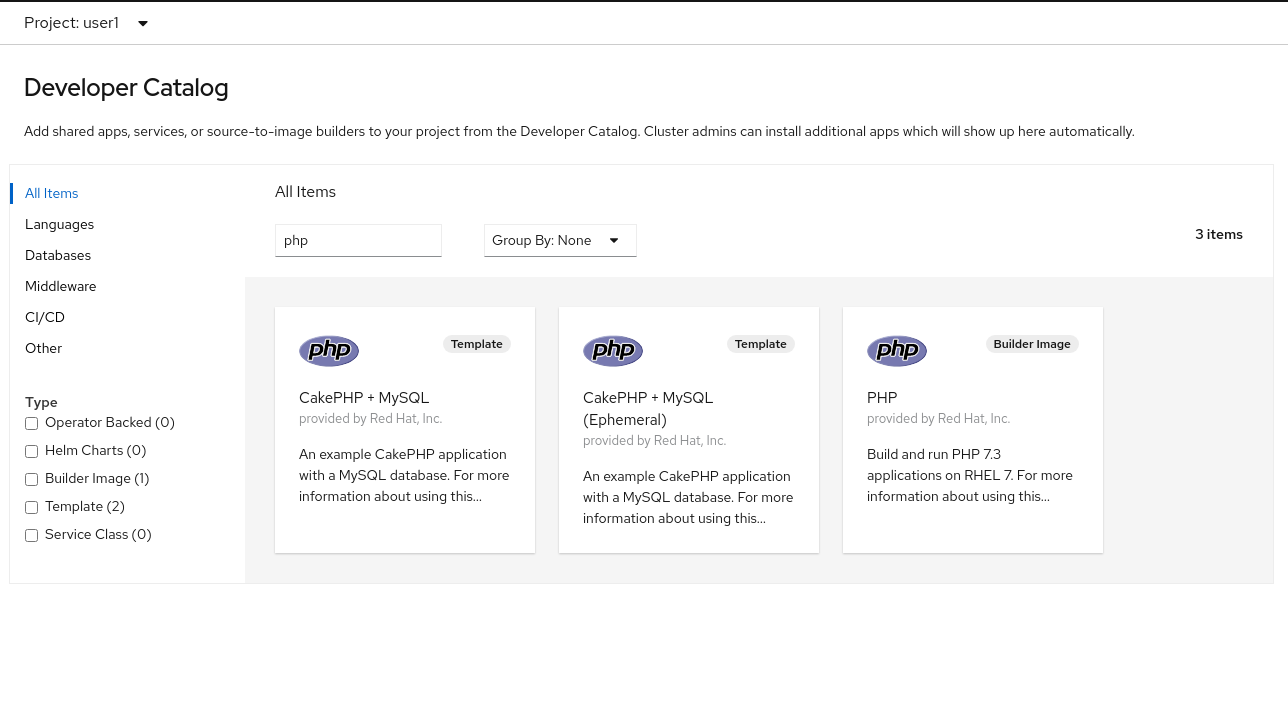1288x703 pixels.
Task: Enable the Operator Backed filter
Action: click(x=31, y=423)
